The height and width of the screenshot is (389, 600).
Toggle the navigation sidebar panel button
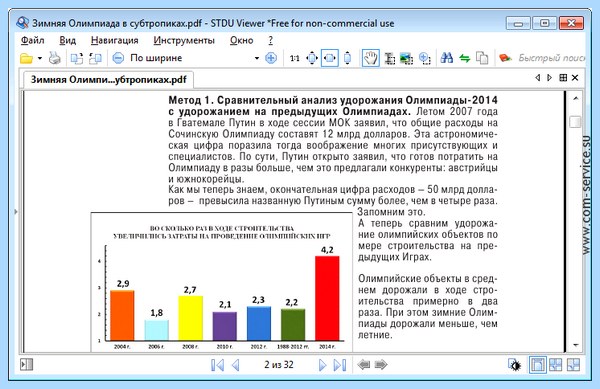[26, 365]
